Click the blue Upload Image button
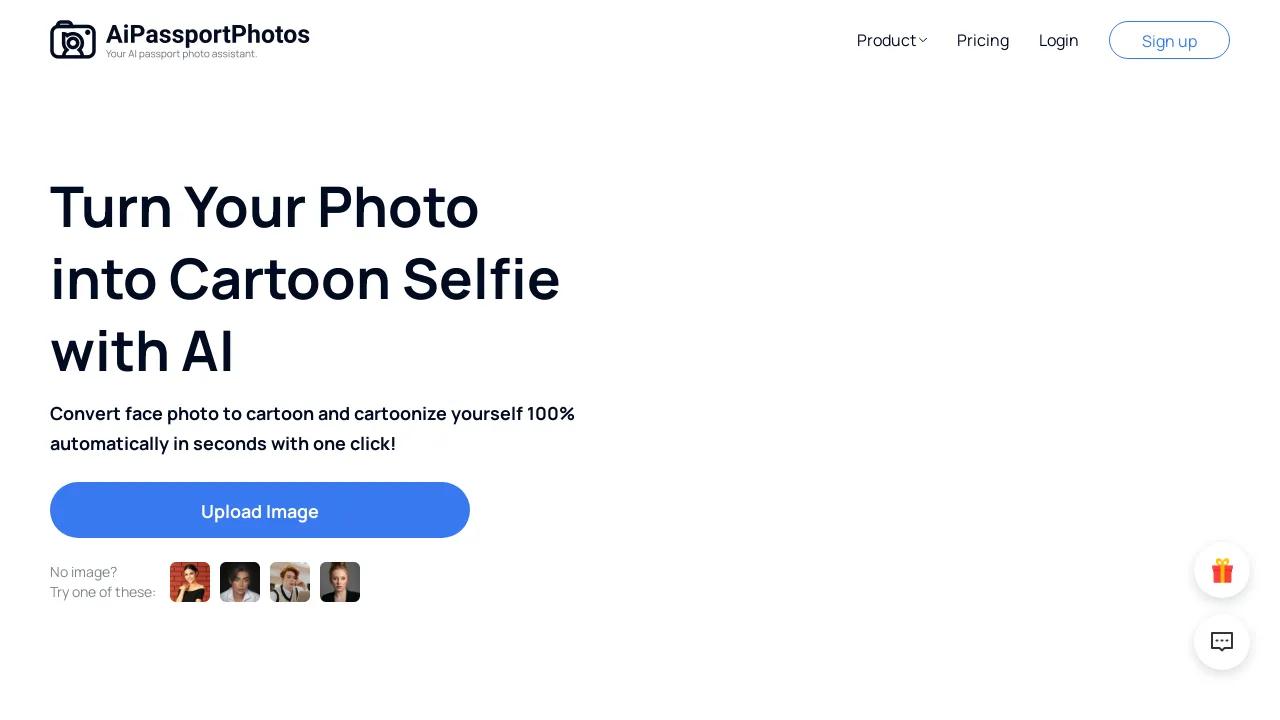1280x720 pixels. pos(260,510)
